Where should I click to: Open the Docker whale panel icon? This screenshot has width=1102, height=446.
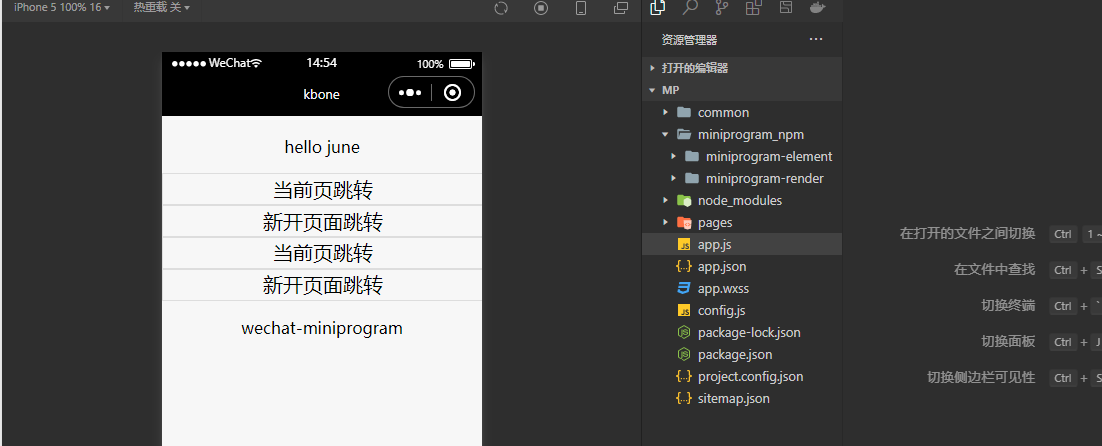[x=817, y=8]
